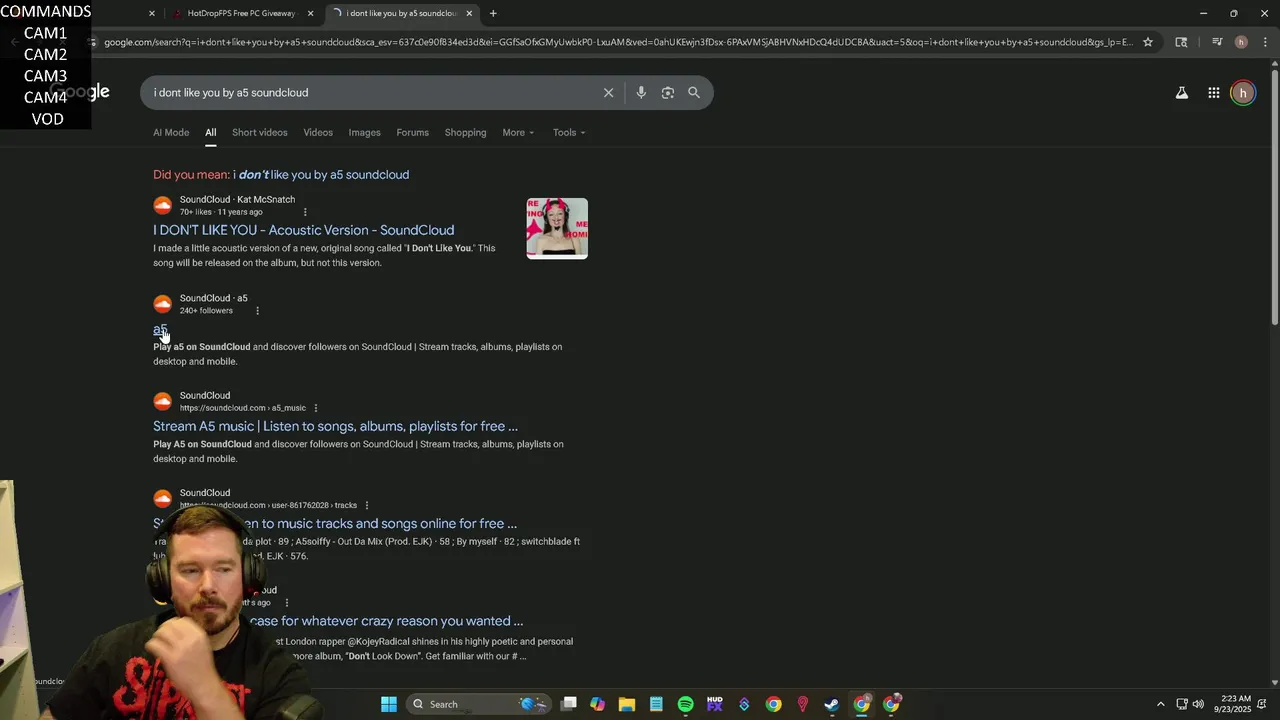This screenshot has height=720, width=1280.
Task: Open the Google account avatar
Action: 1243,93
